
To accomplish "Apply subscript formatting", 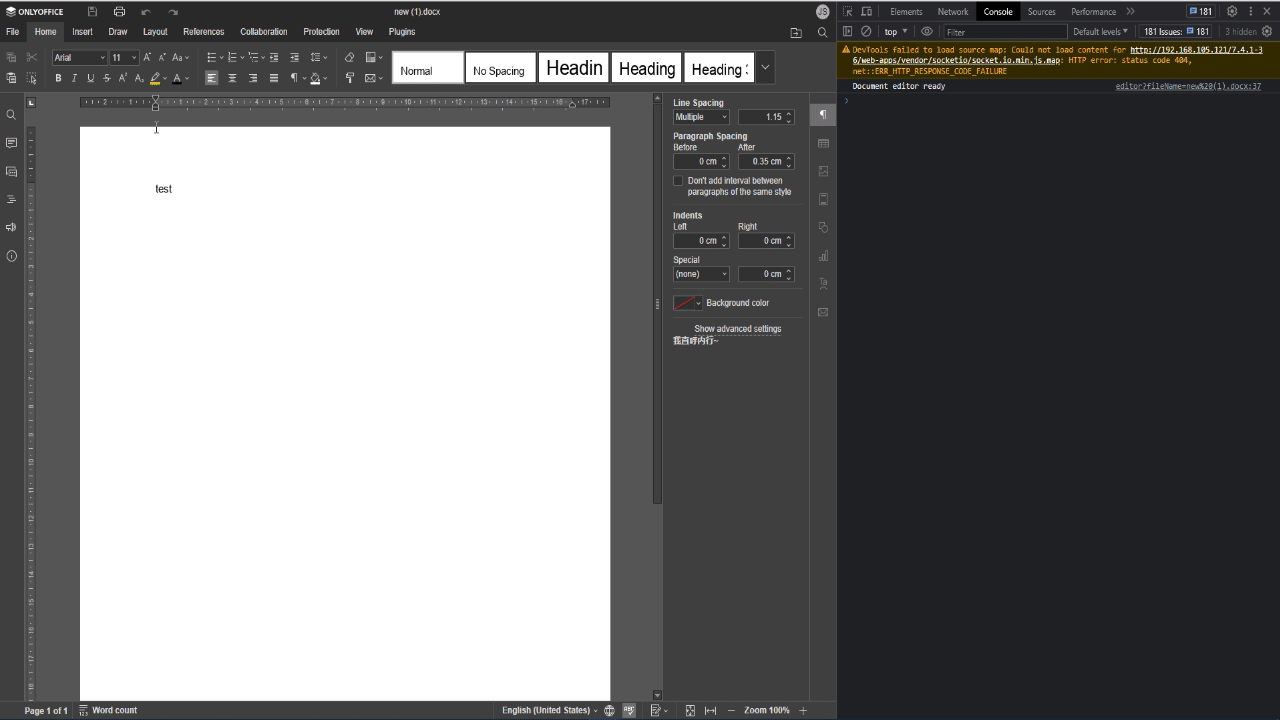I will pyautogui.click(x=139, y=78).
